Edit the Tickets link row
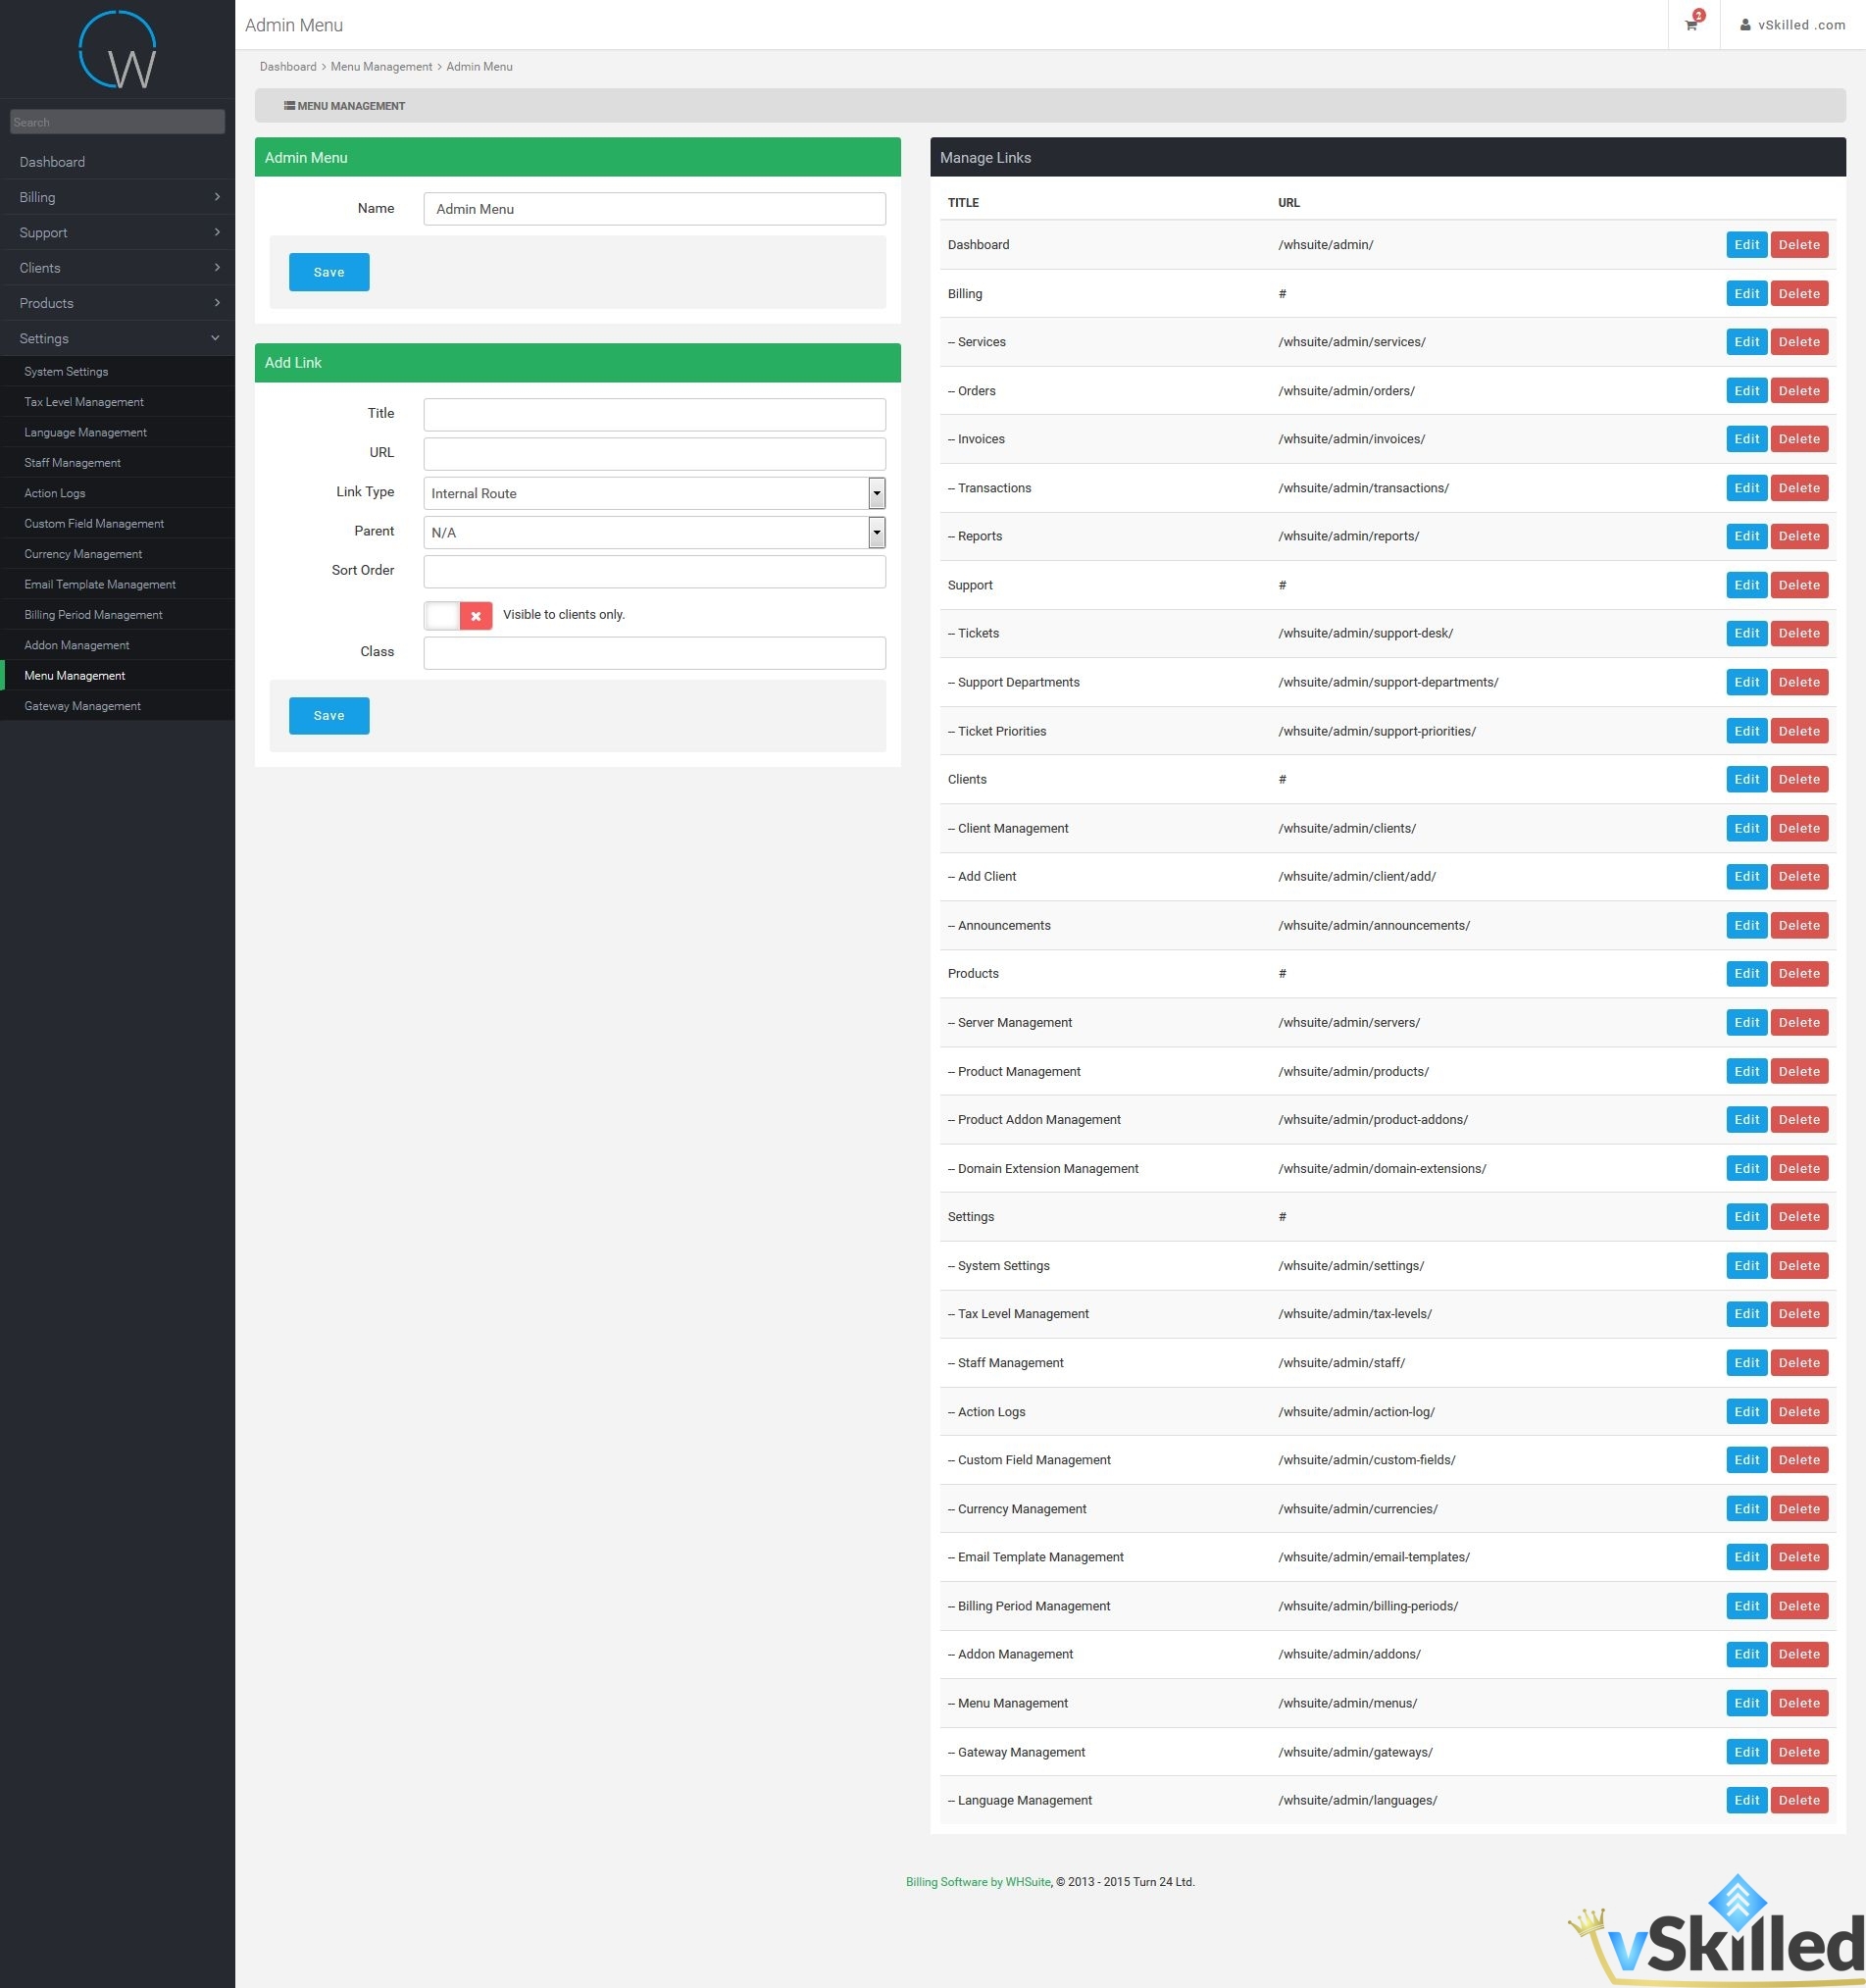 coord(1747,633)
